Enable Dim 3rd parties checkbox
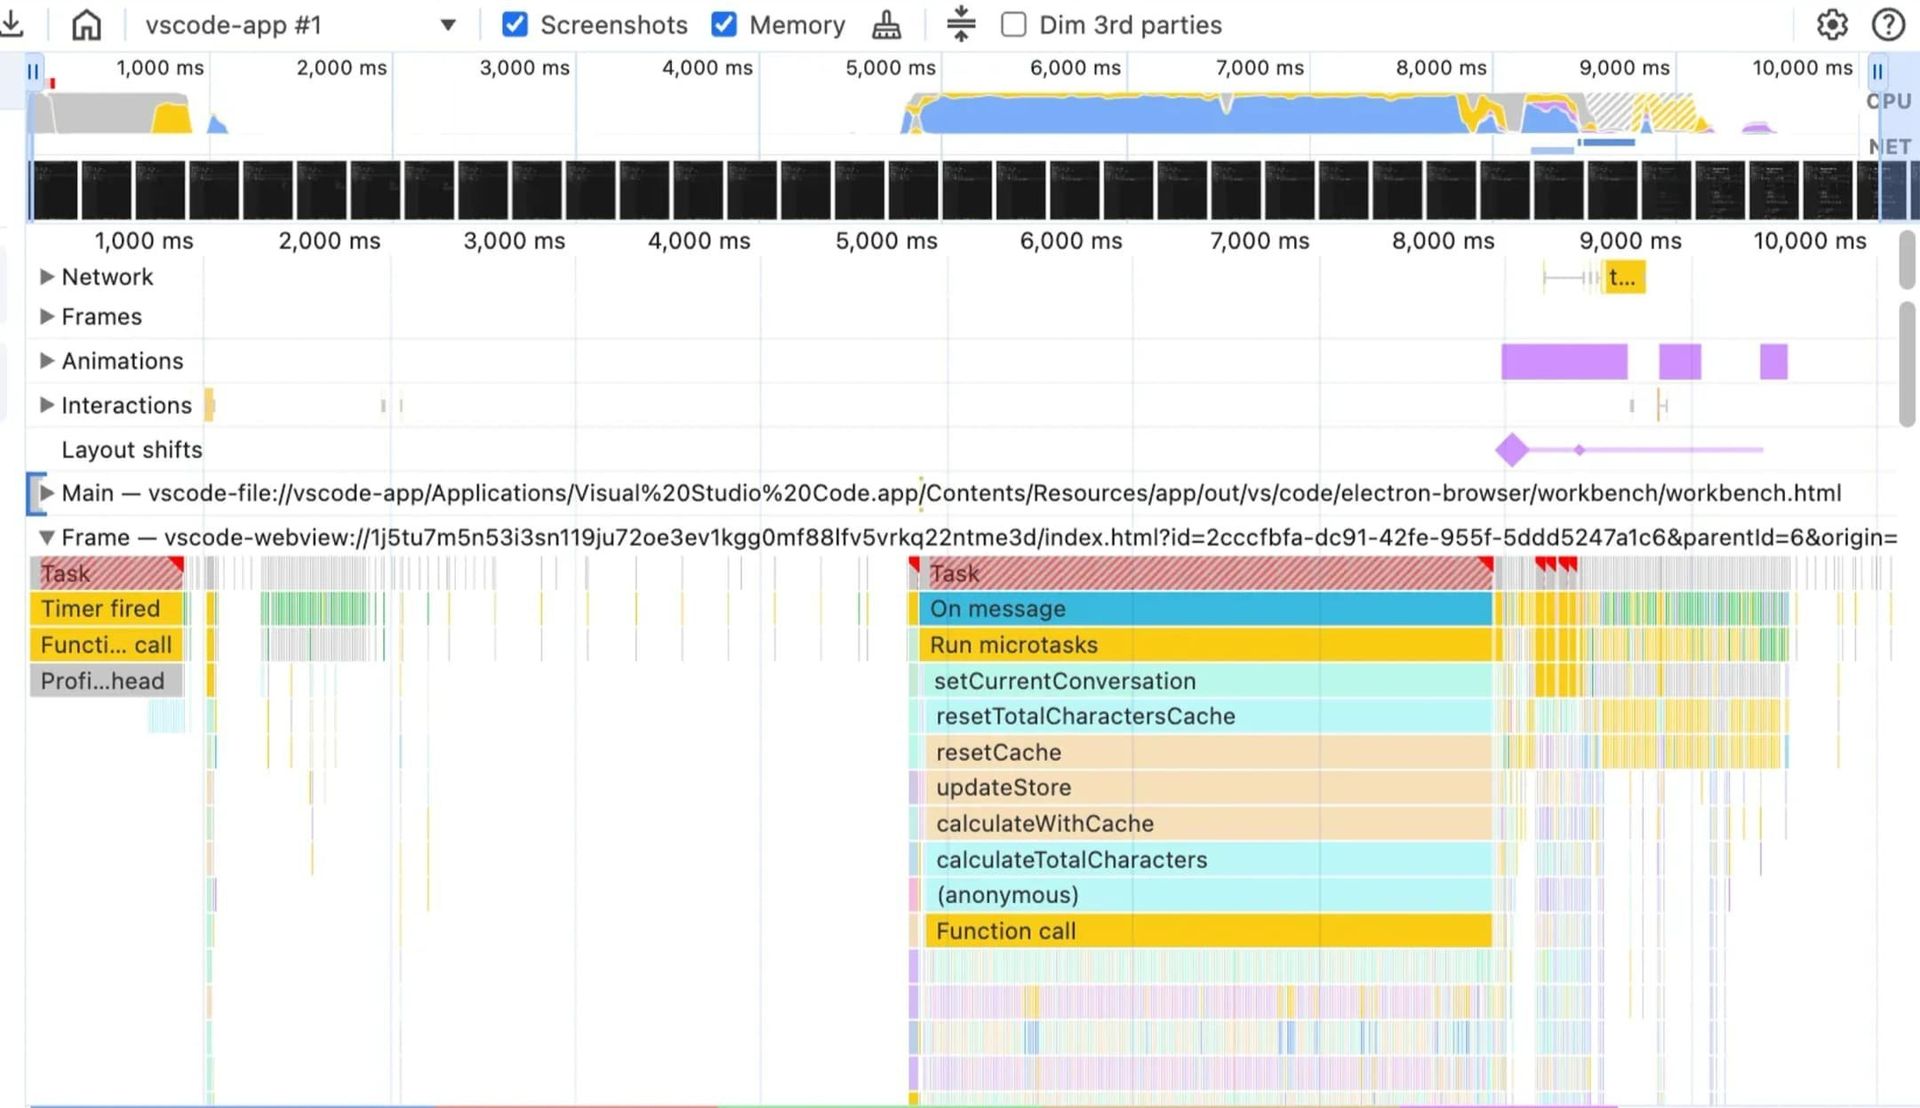Viewport: 1920px width, 1108px height. [1013, 24]
